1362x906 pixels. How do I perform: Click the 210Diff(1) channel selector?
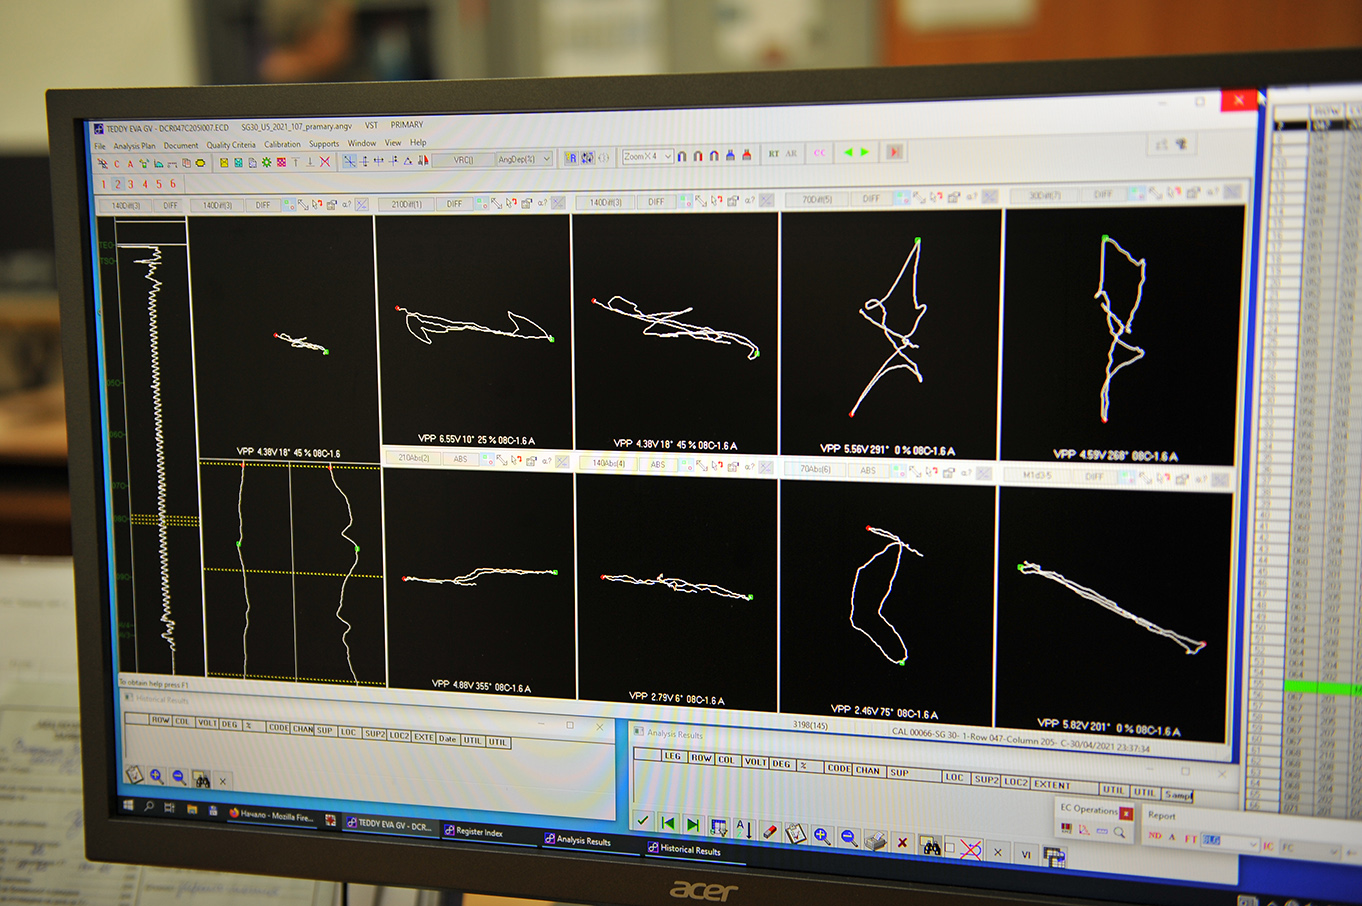406,204
